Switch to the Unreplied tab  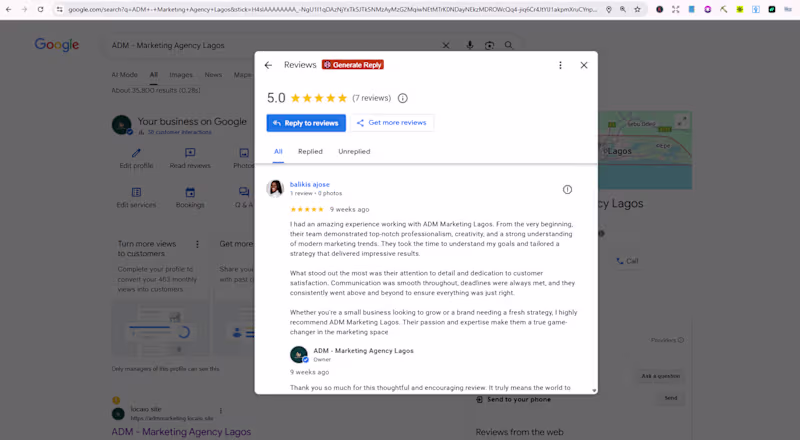(x=354, y=152)
